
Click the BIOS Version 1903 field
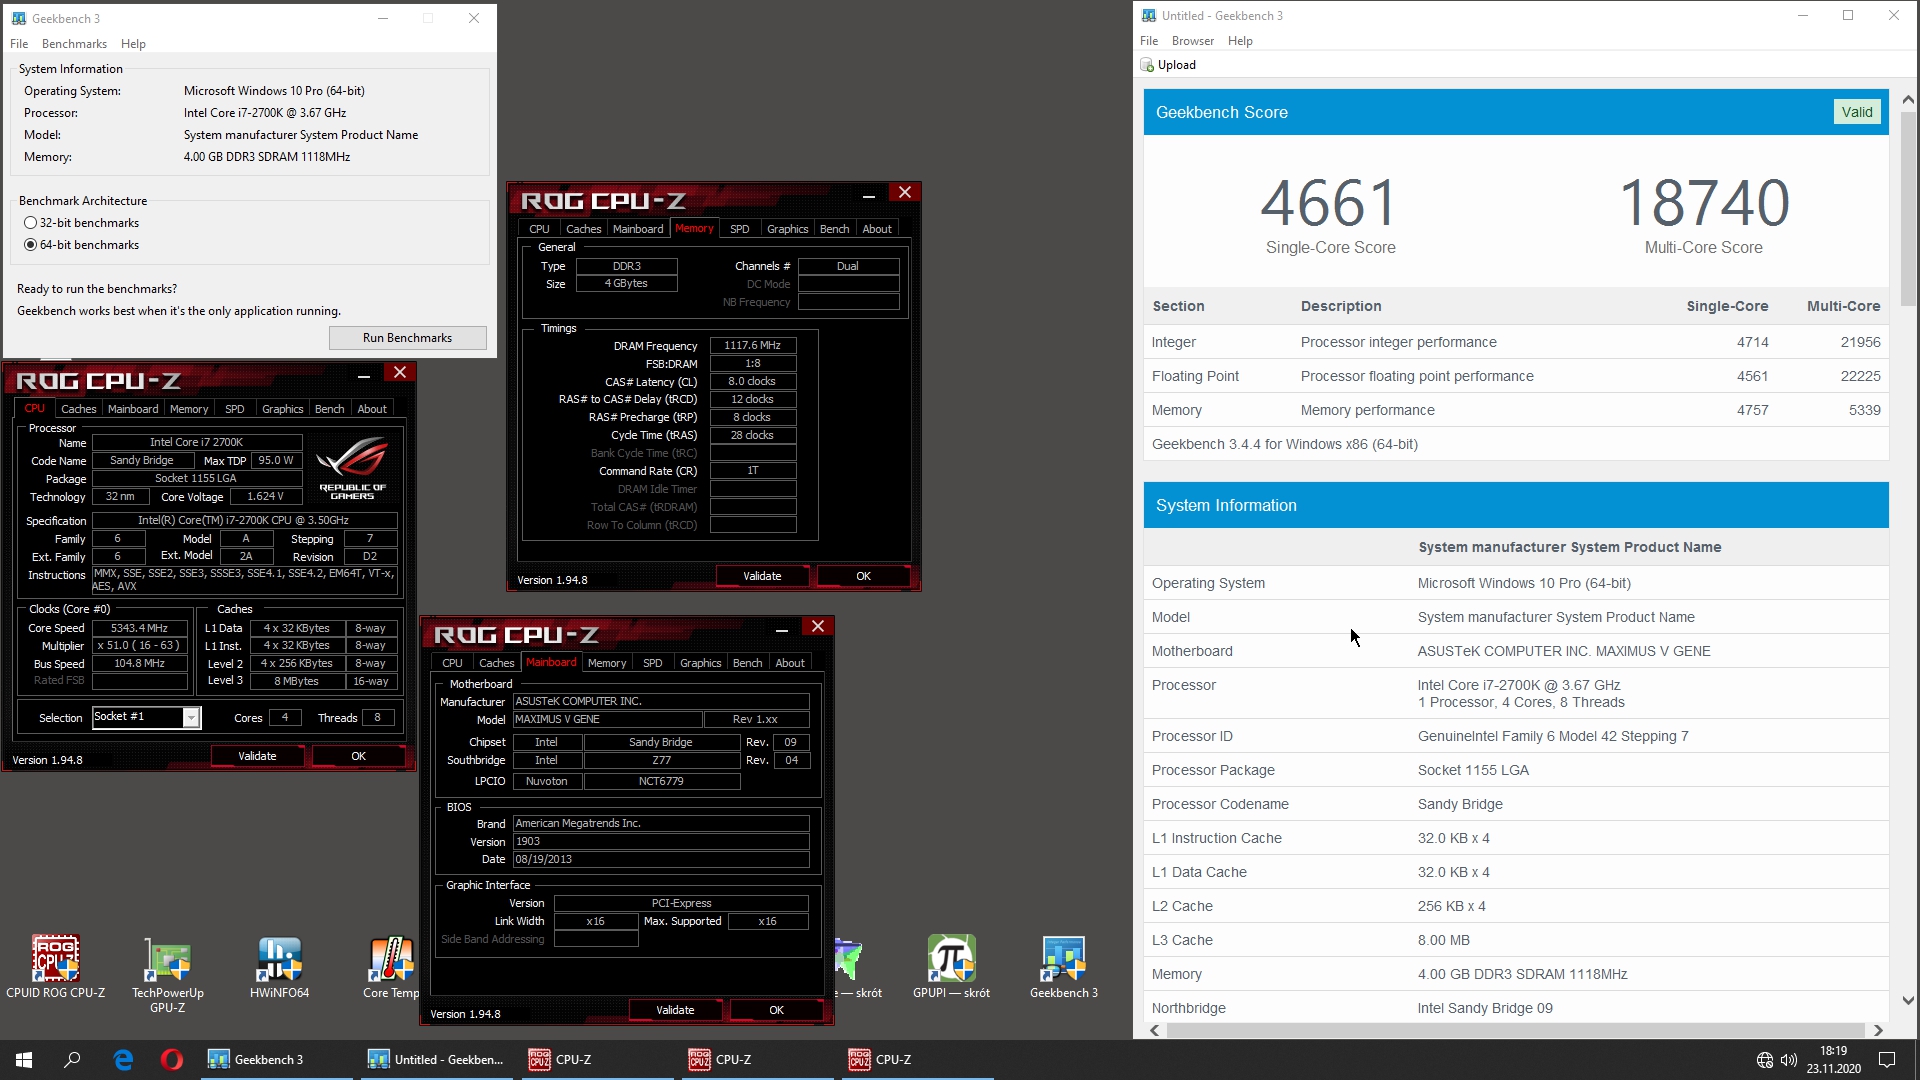point(661,841)
